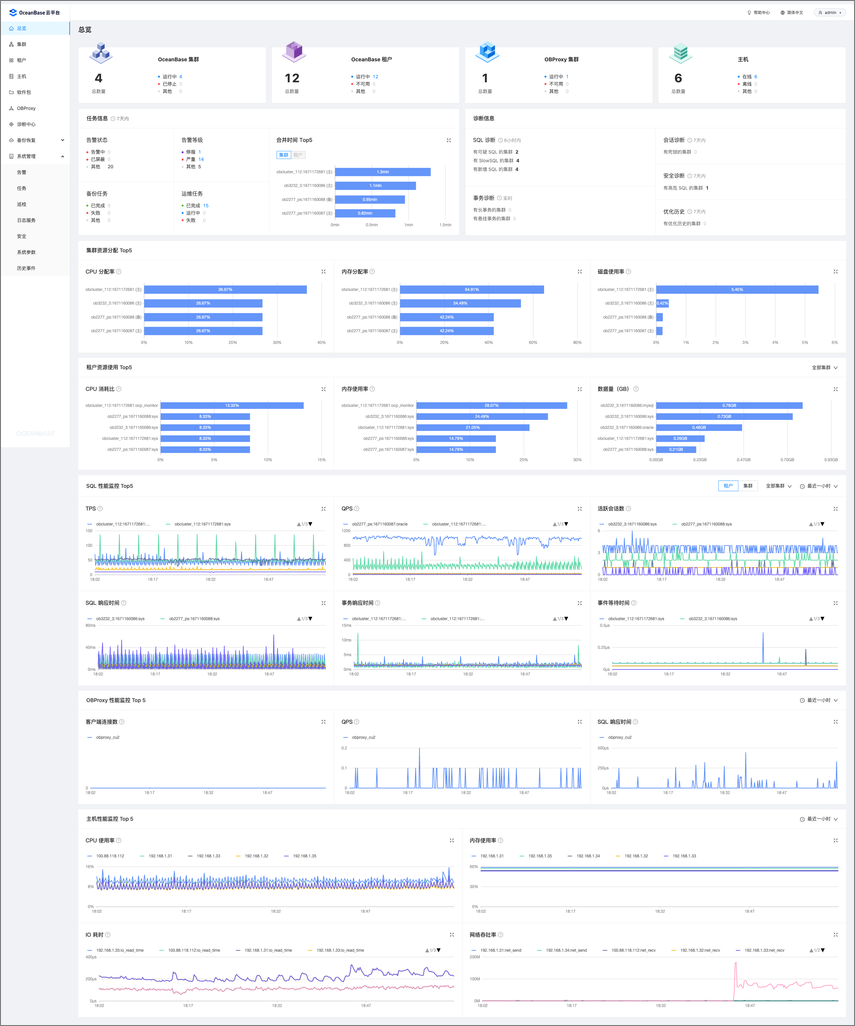The width and height of the screenshot is (855, 1026).
Task: Click the OceanBase 集群 cube illustration
Action: (100, 53)
